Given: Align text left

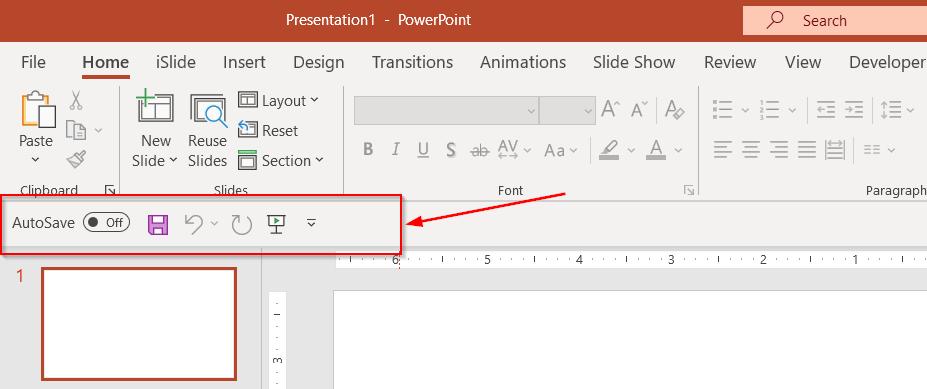Looking at the screenshot, I should coord(722,150).
